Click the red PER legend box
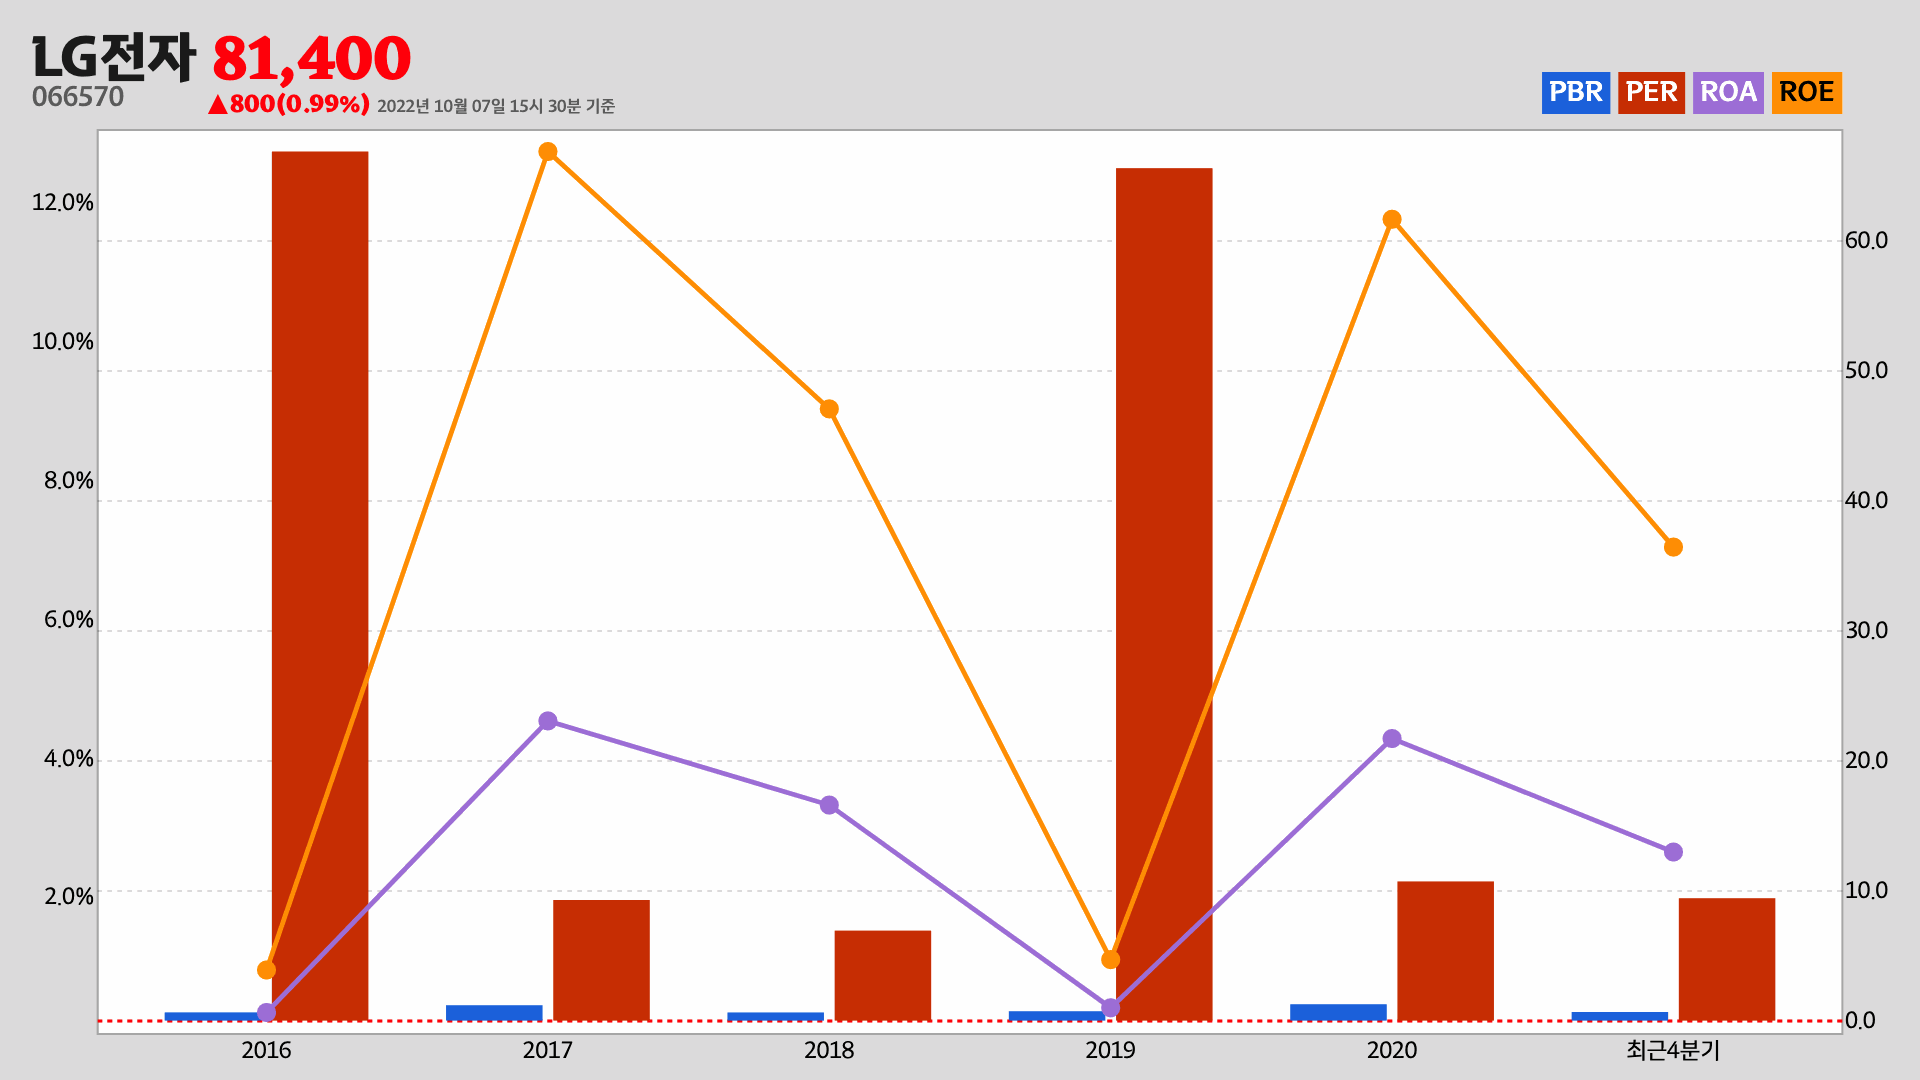The image size is (1920, 1080). [x=1651, y=93]
